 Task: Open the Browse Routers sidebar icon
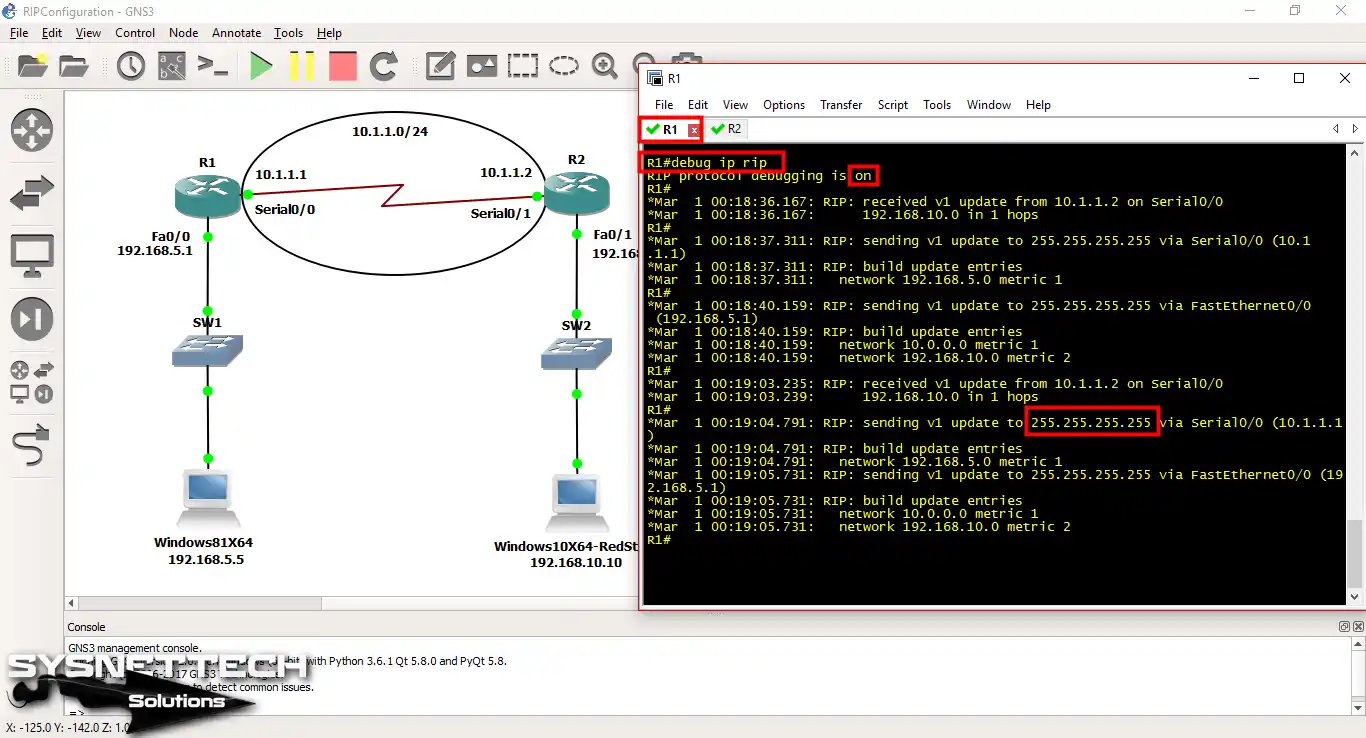coord(31,130)
